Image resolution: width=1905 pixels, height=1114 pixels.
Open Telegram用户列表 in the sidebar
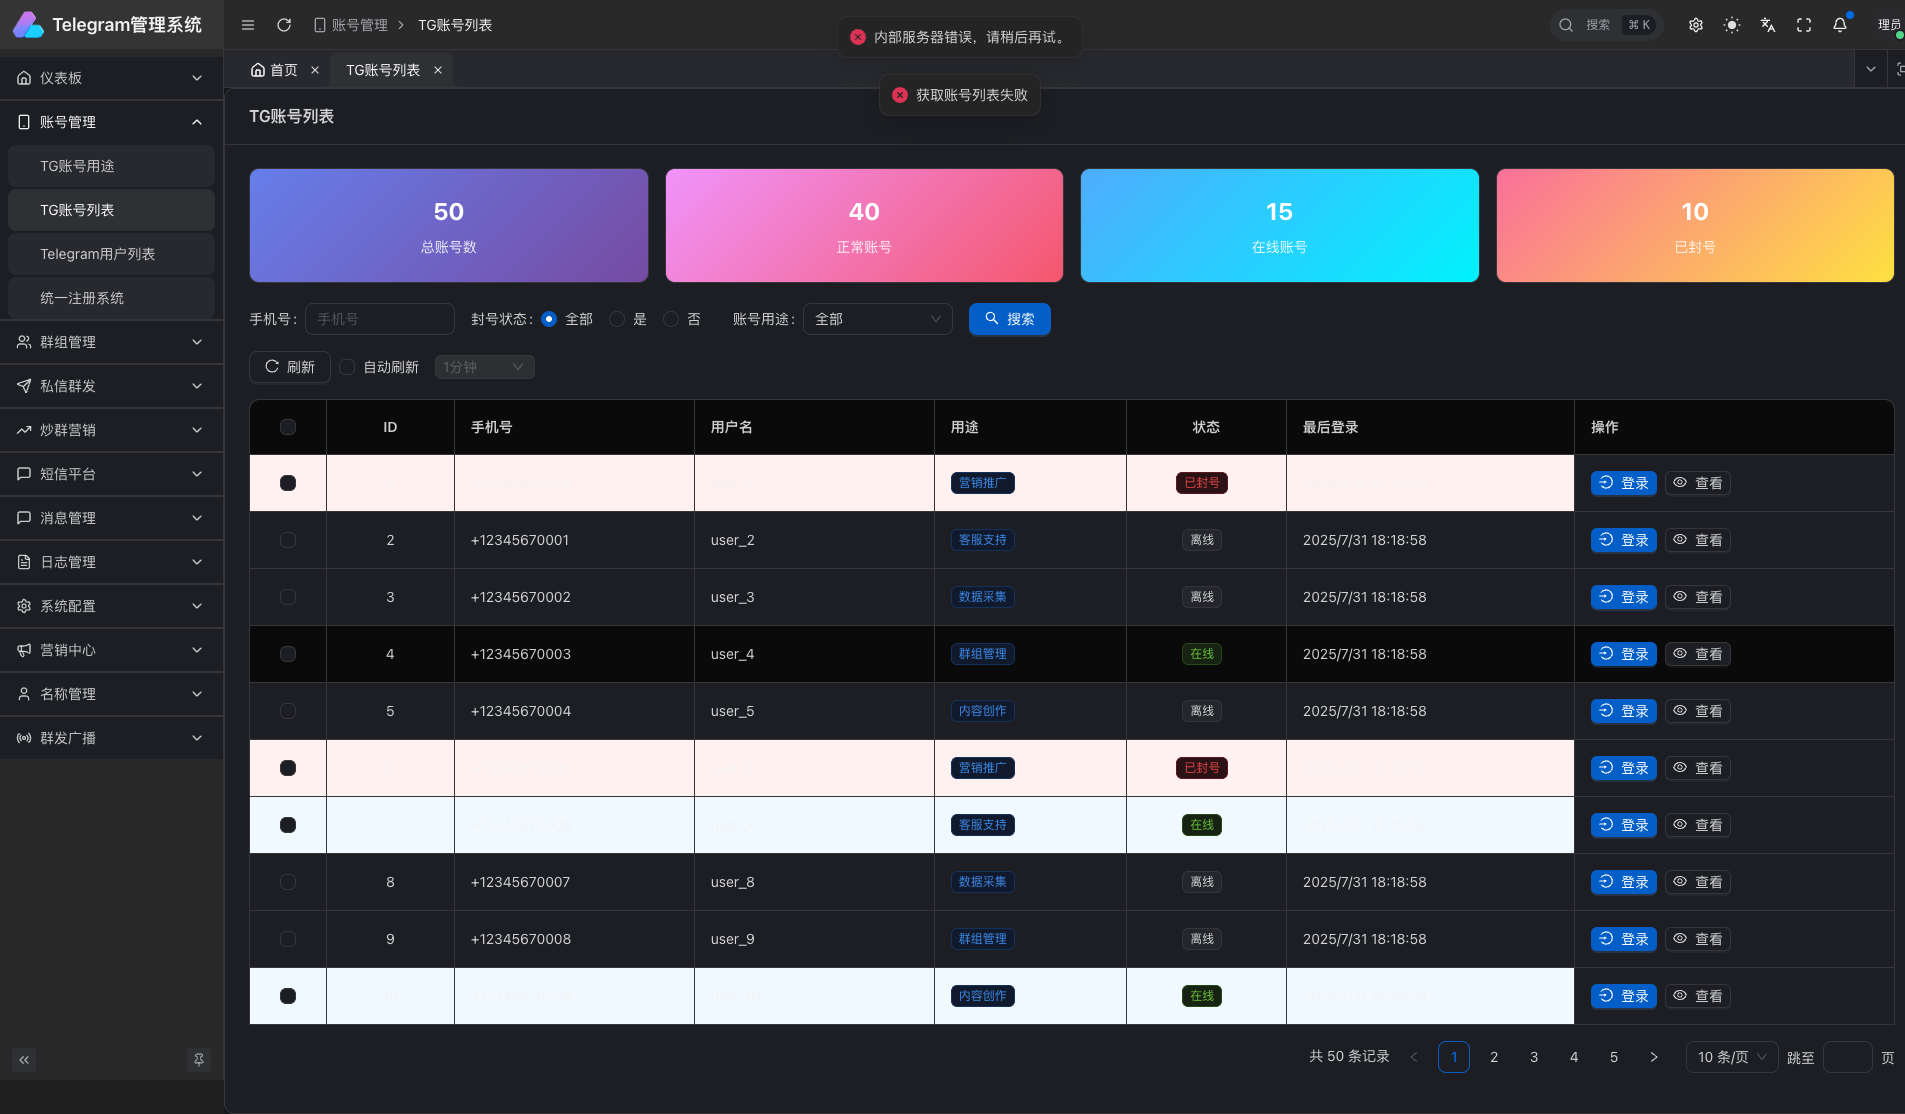tap(98, 254)
